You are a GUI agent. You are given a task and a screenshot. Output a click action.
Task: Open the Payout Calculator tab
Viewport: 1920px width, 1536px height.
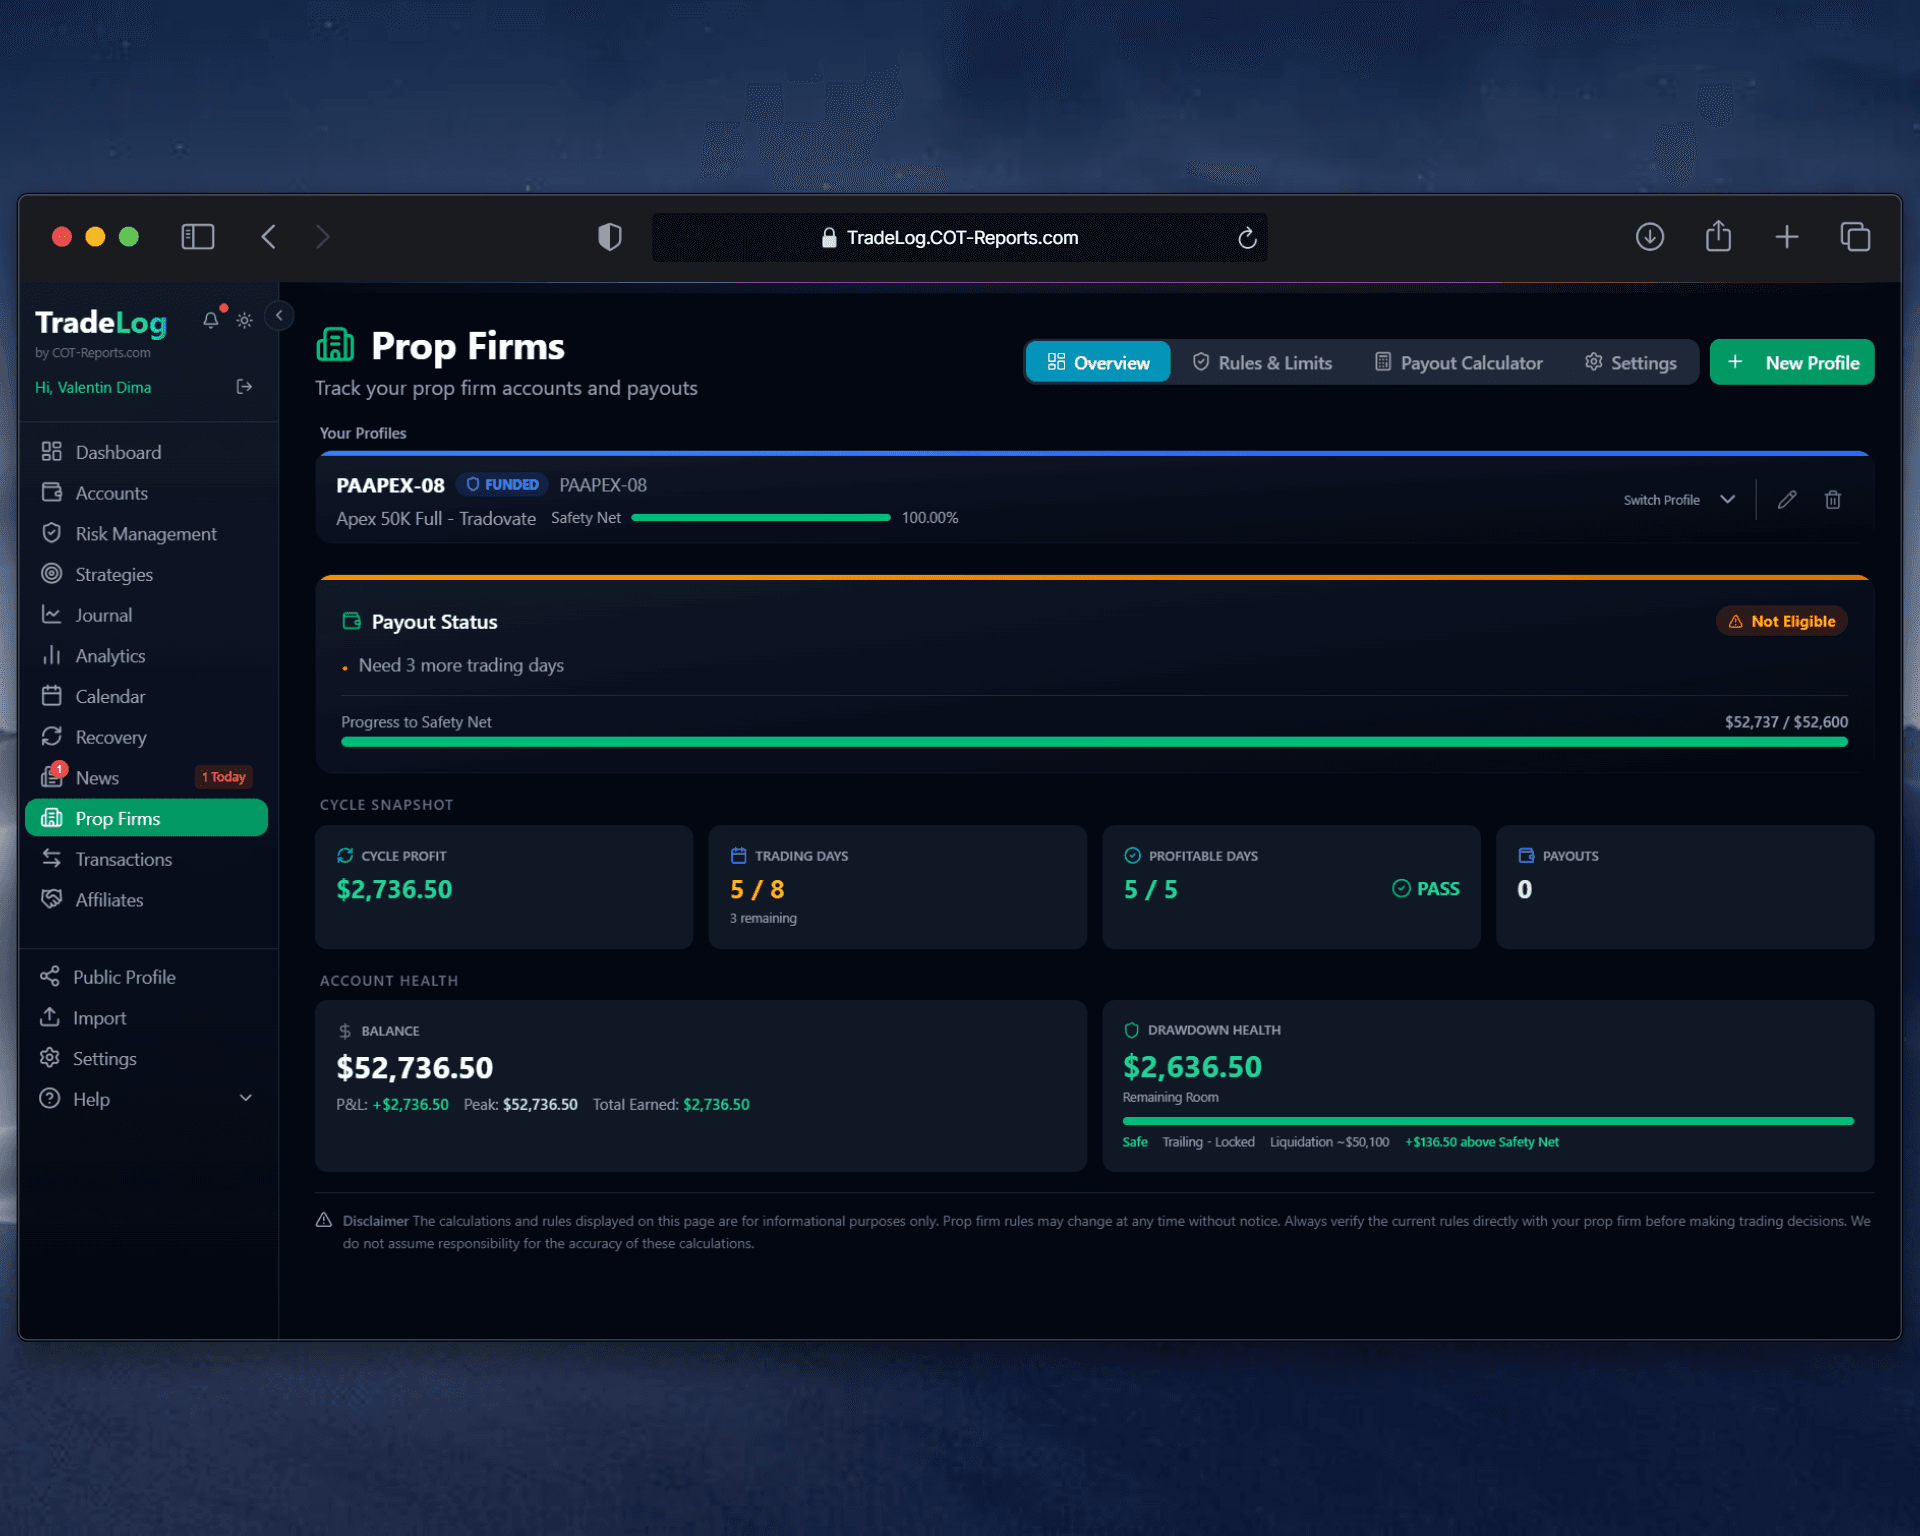(x=1458, y=363)
